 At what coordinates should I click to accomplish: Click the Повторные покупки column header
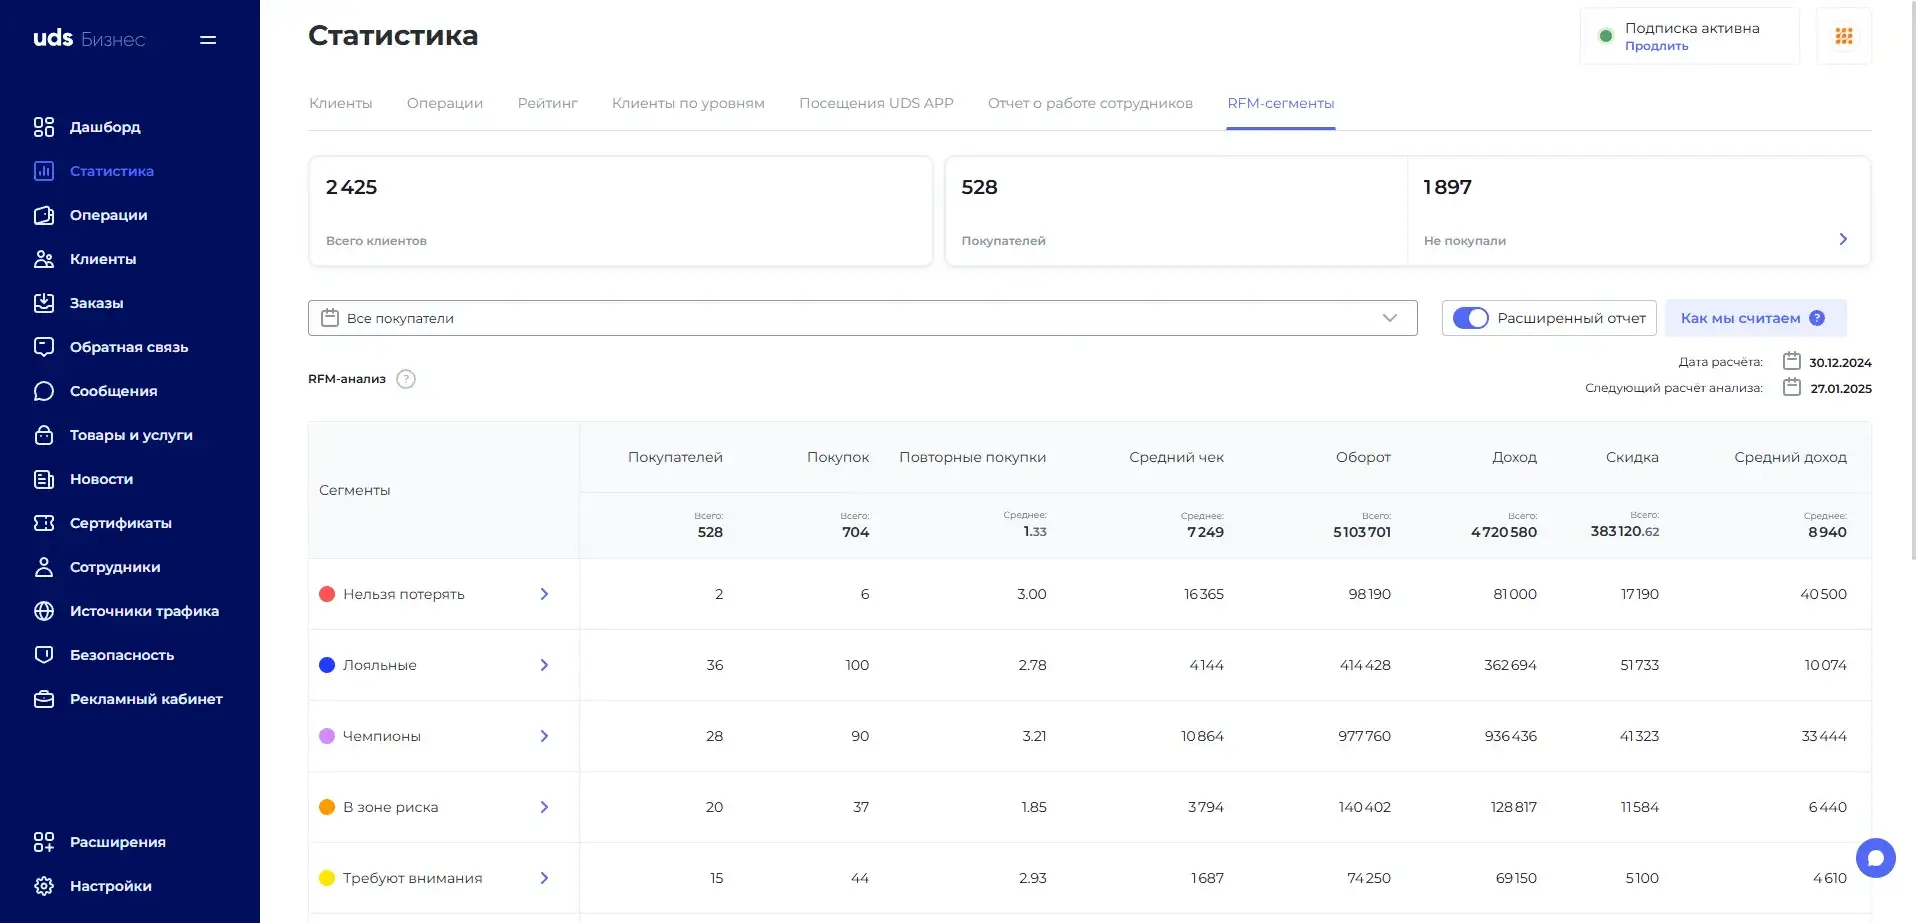click(972, 457)
